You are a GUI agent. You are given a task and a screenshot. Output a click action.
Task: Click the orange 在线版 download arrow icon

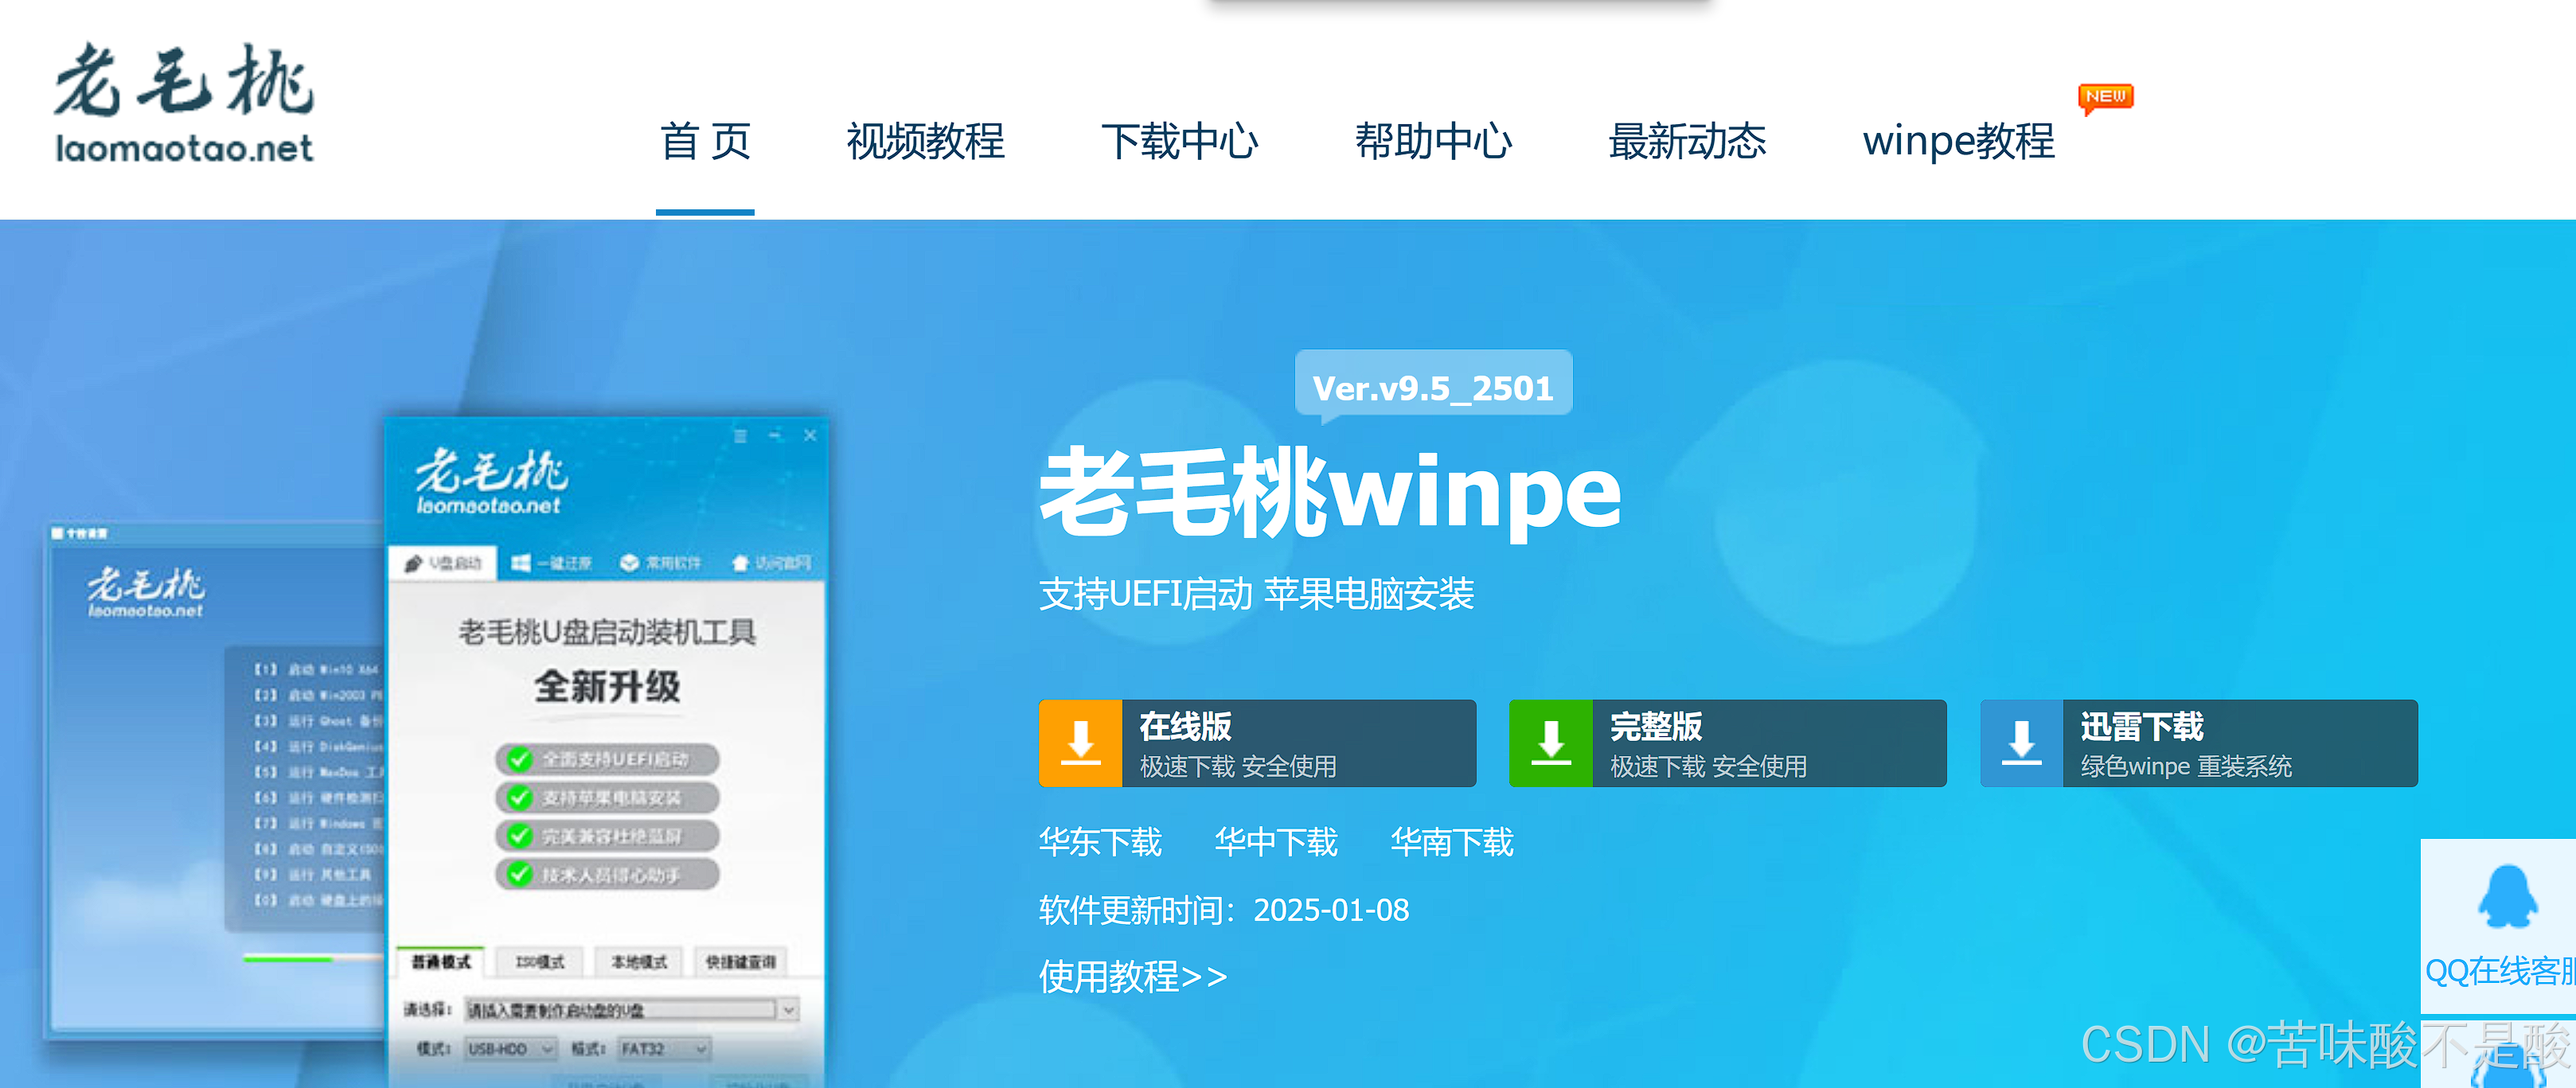pyautogui.click(x=1080, y=743)
